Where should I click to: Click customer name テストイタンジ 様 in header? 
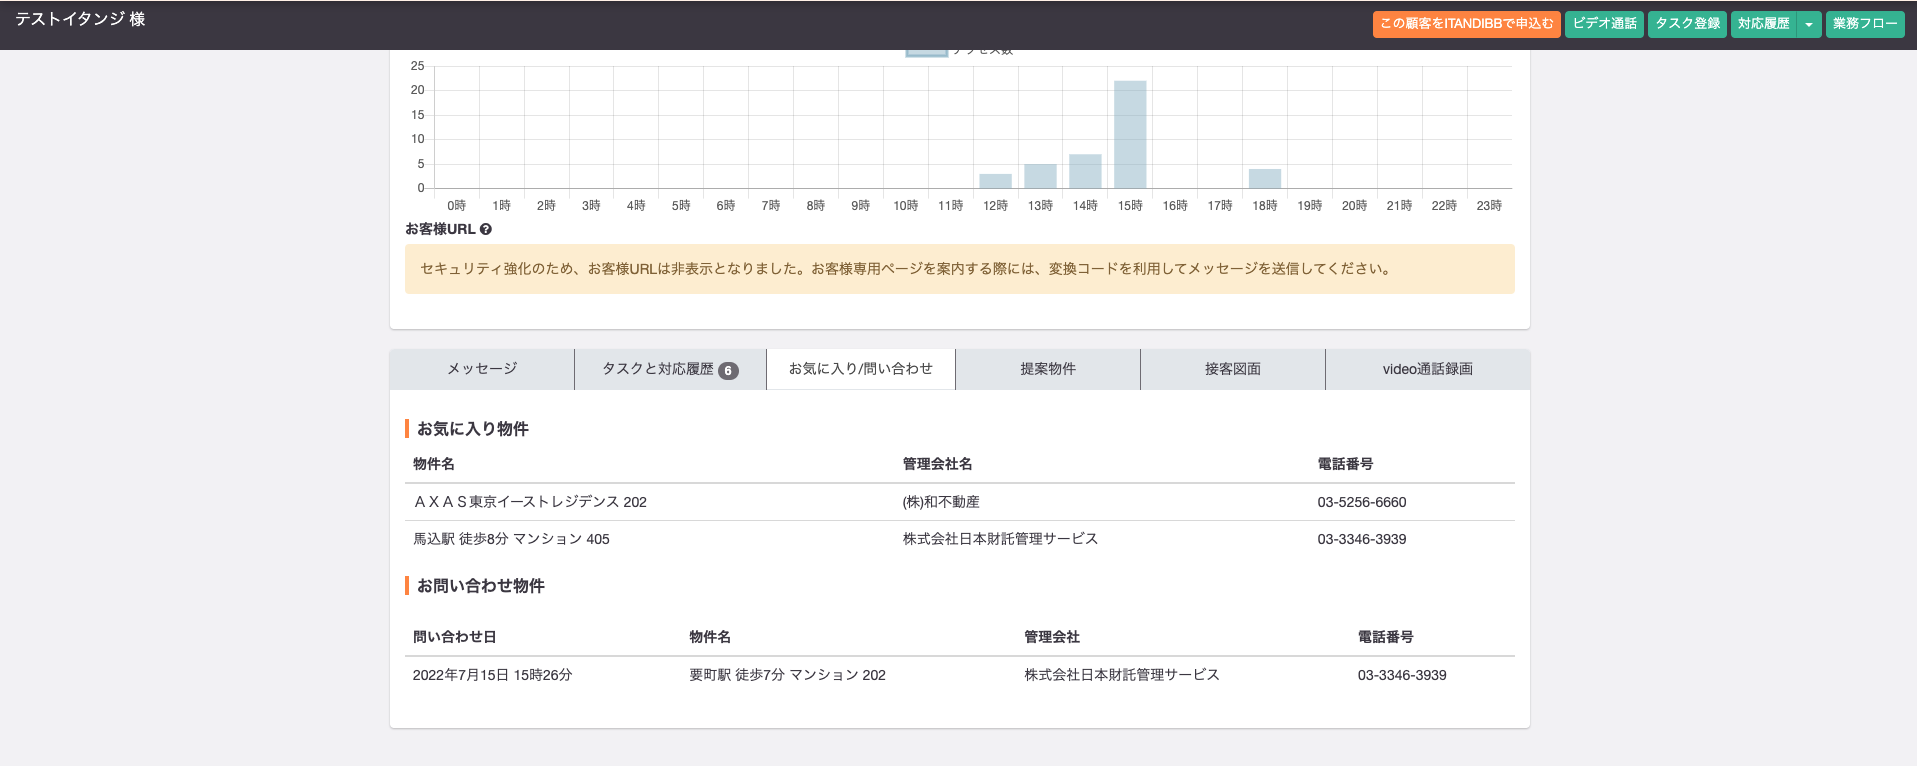(x=80, y=19)
